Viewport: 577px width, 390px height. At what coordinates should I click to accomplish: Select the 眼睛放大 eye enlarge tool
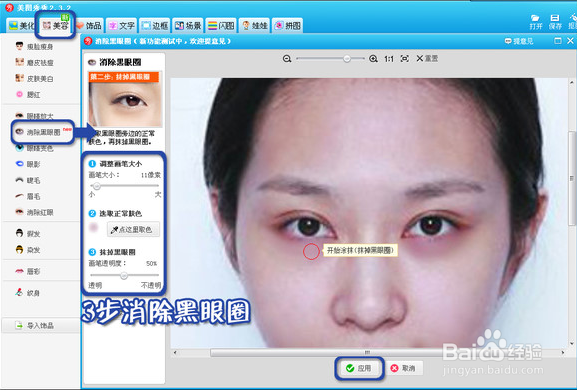click(x=35, y=116)
